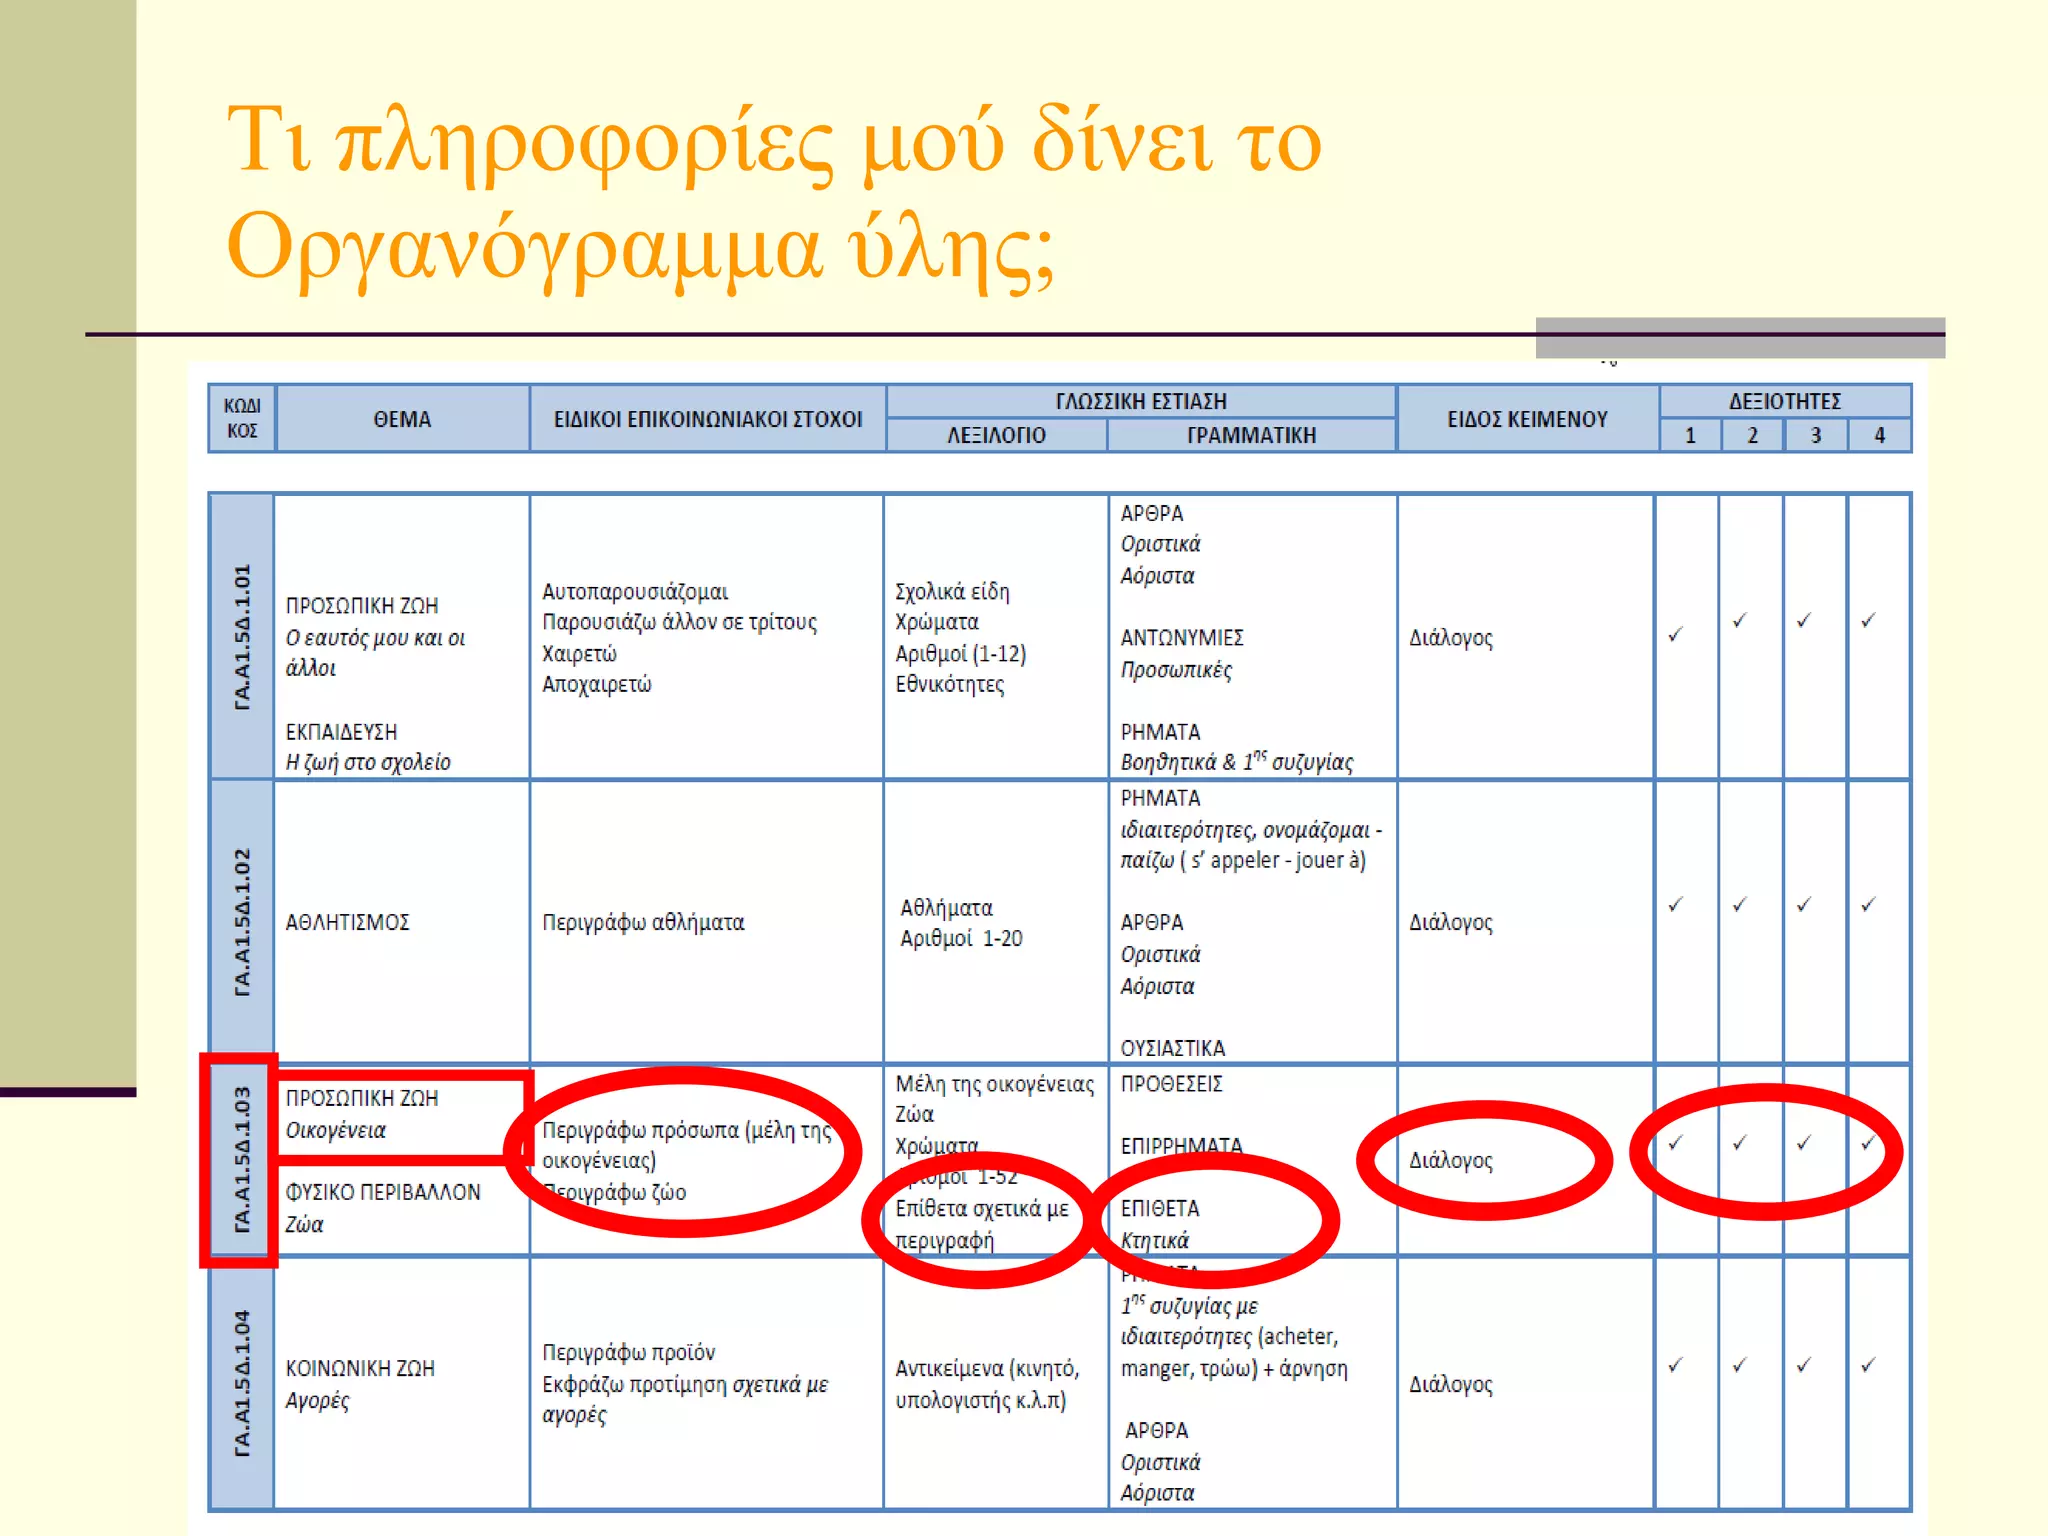Click 'ΟΥΣΙΑΣΤΙΚΑ' grammar entry

(x=1172, y=1047)
